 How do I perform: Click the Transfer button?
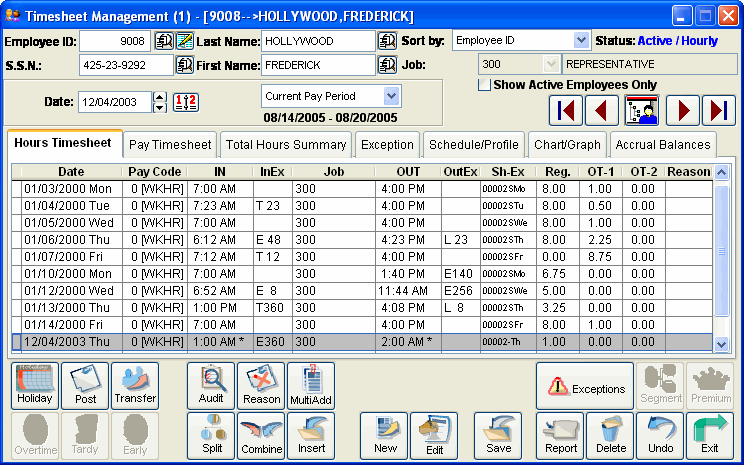[x=135, y=386]
